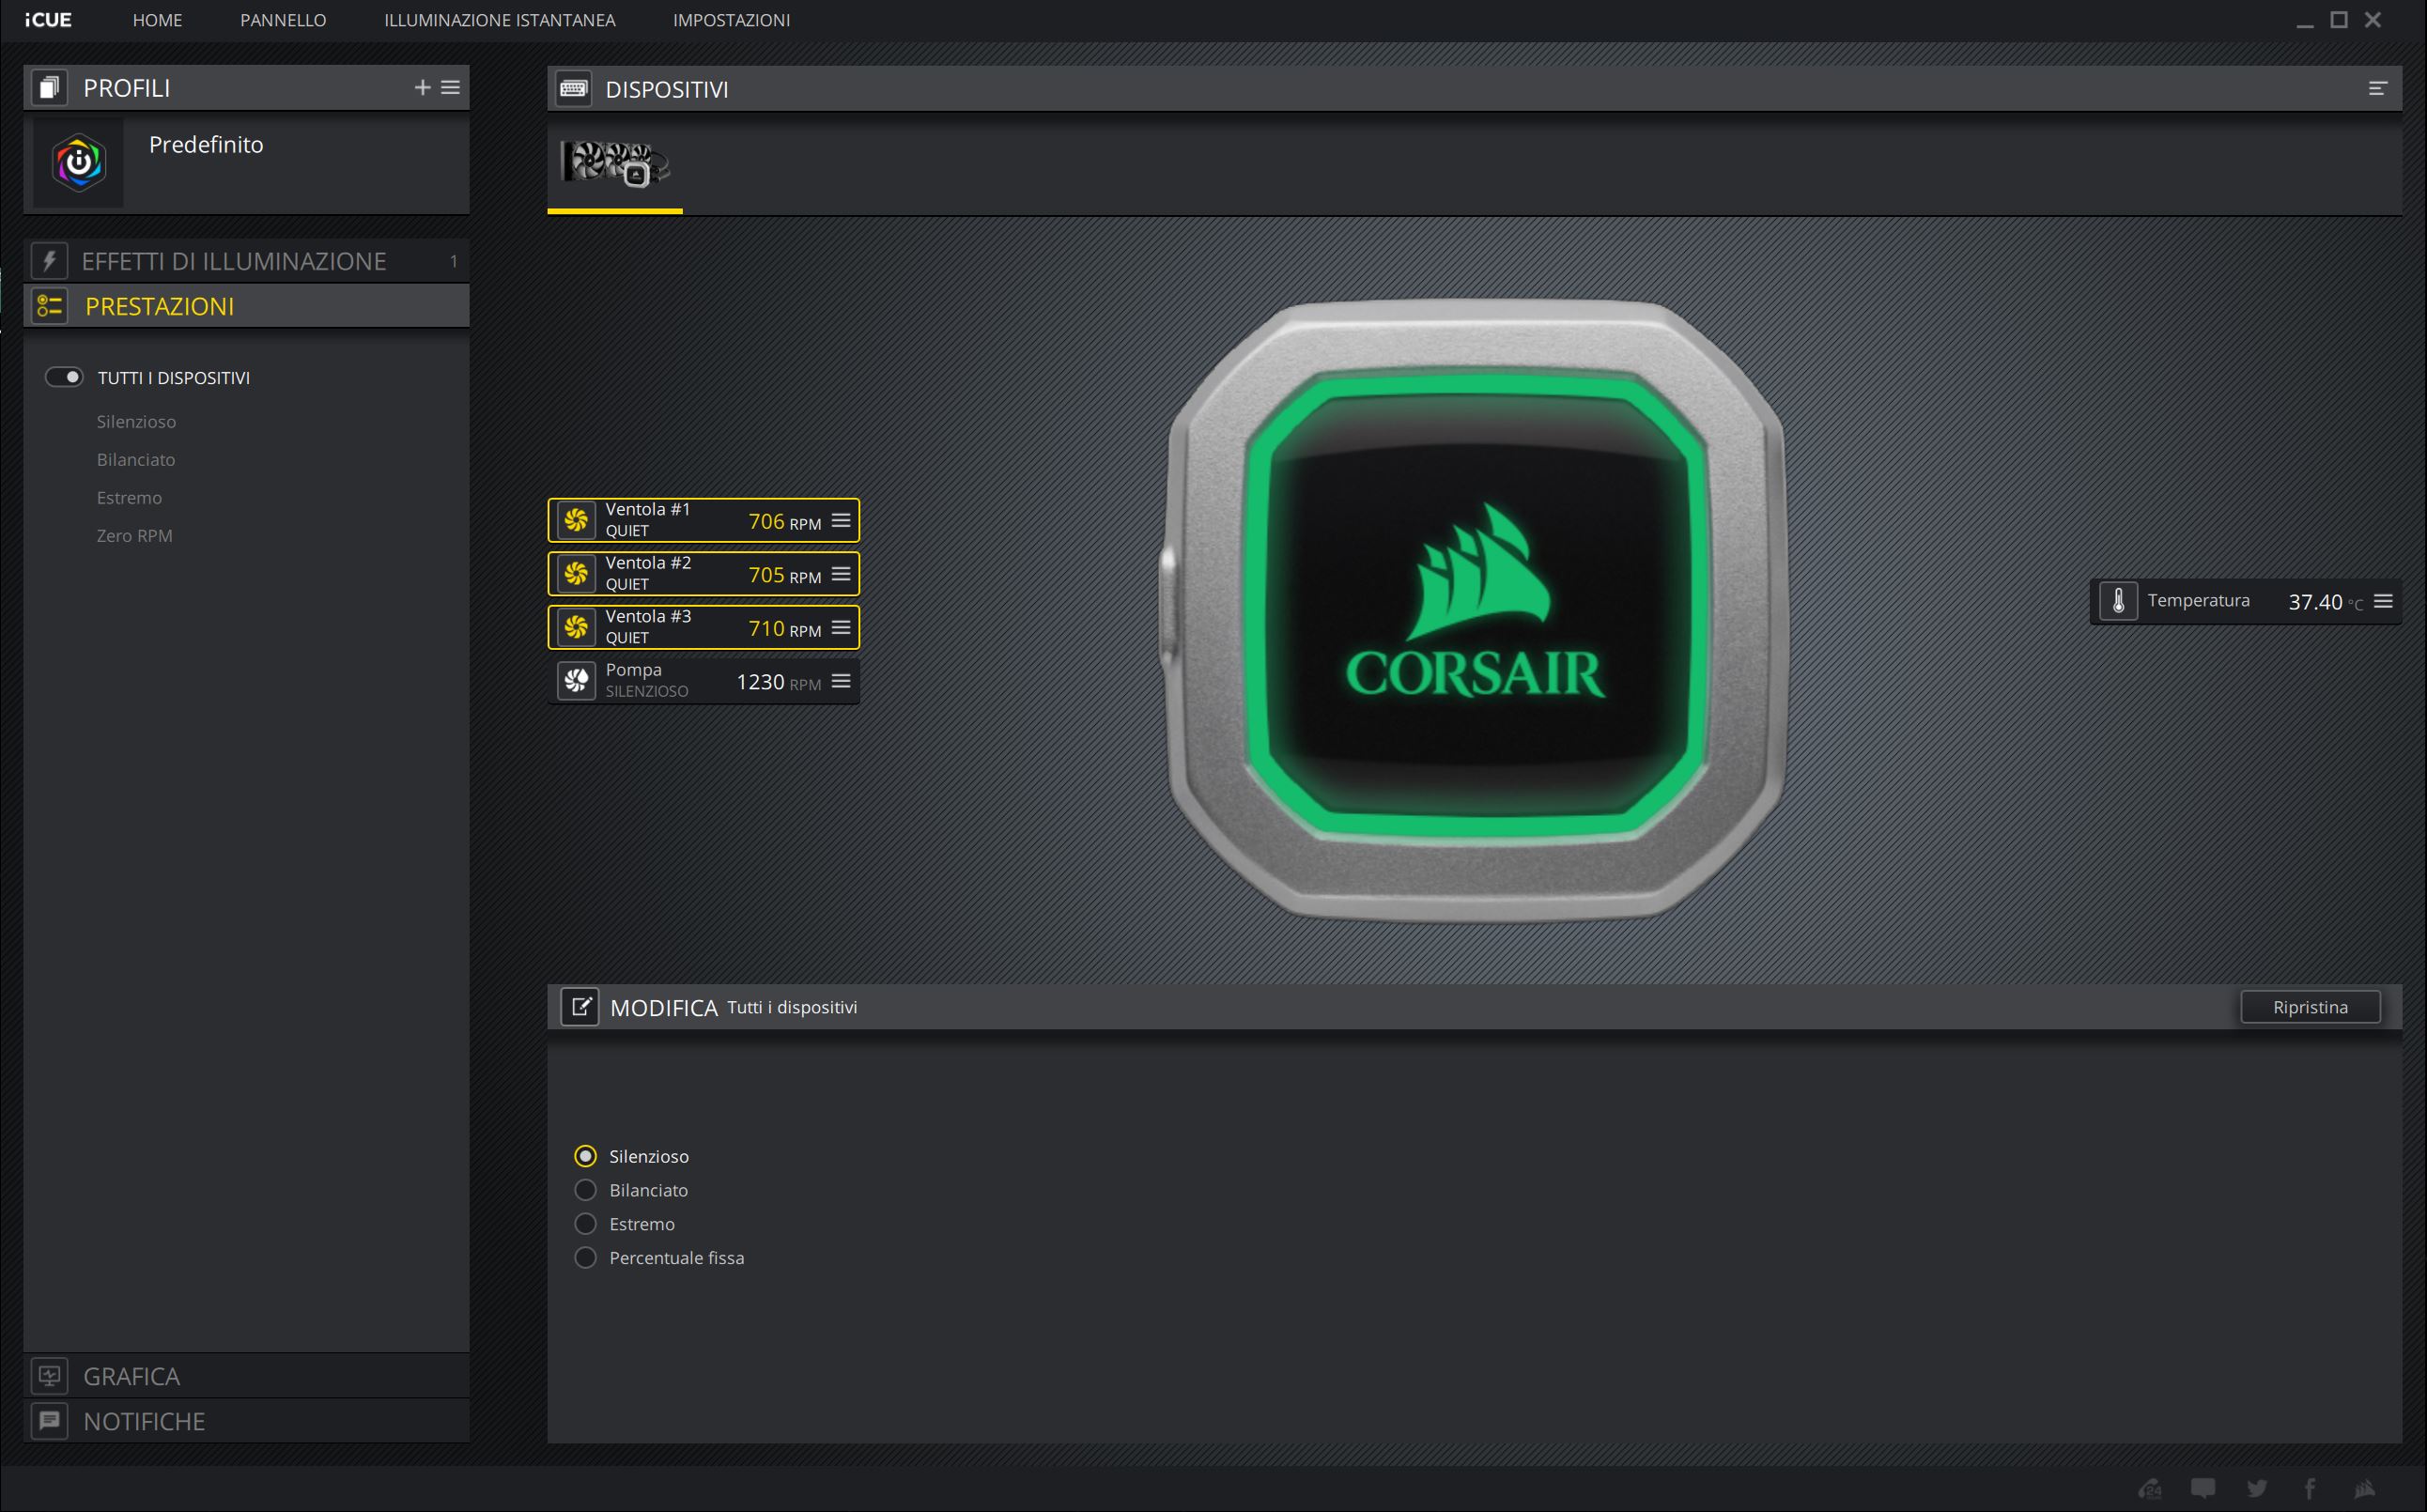The height and width of the screenshot is (1512, 2427).
Task: Open the Notifiche section
Action: tap(246, 1421)
